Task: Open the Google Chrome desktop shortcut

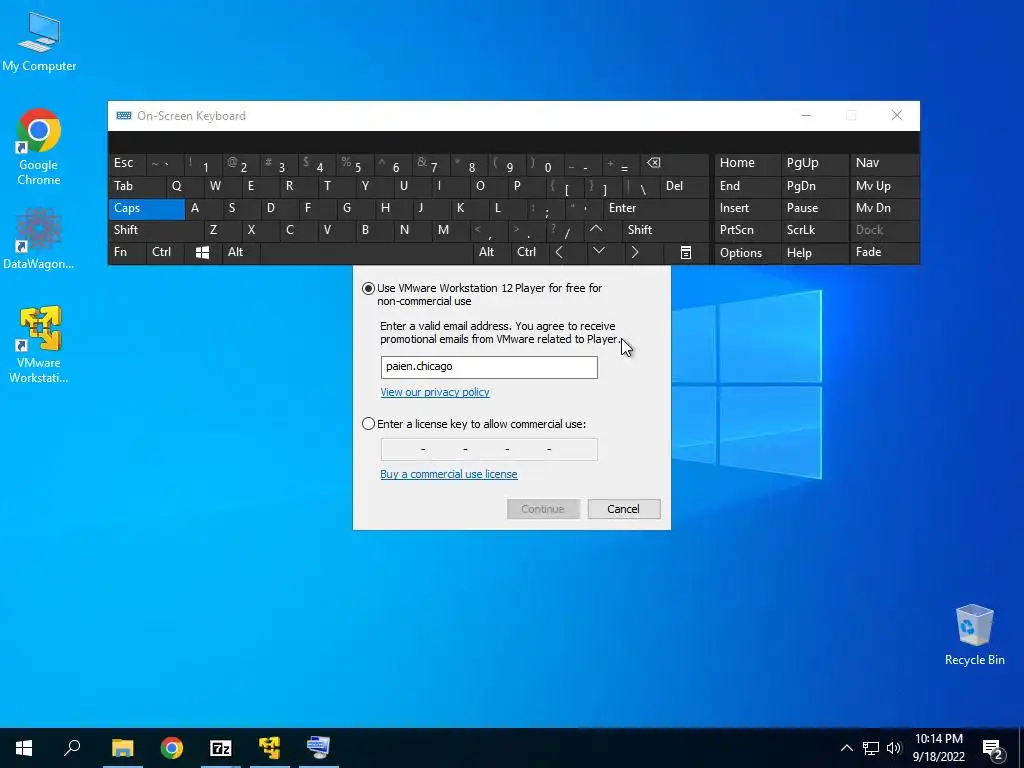Action: tap(39, 146)
